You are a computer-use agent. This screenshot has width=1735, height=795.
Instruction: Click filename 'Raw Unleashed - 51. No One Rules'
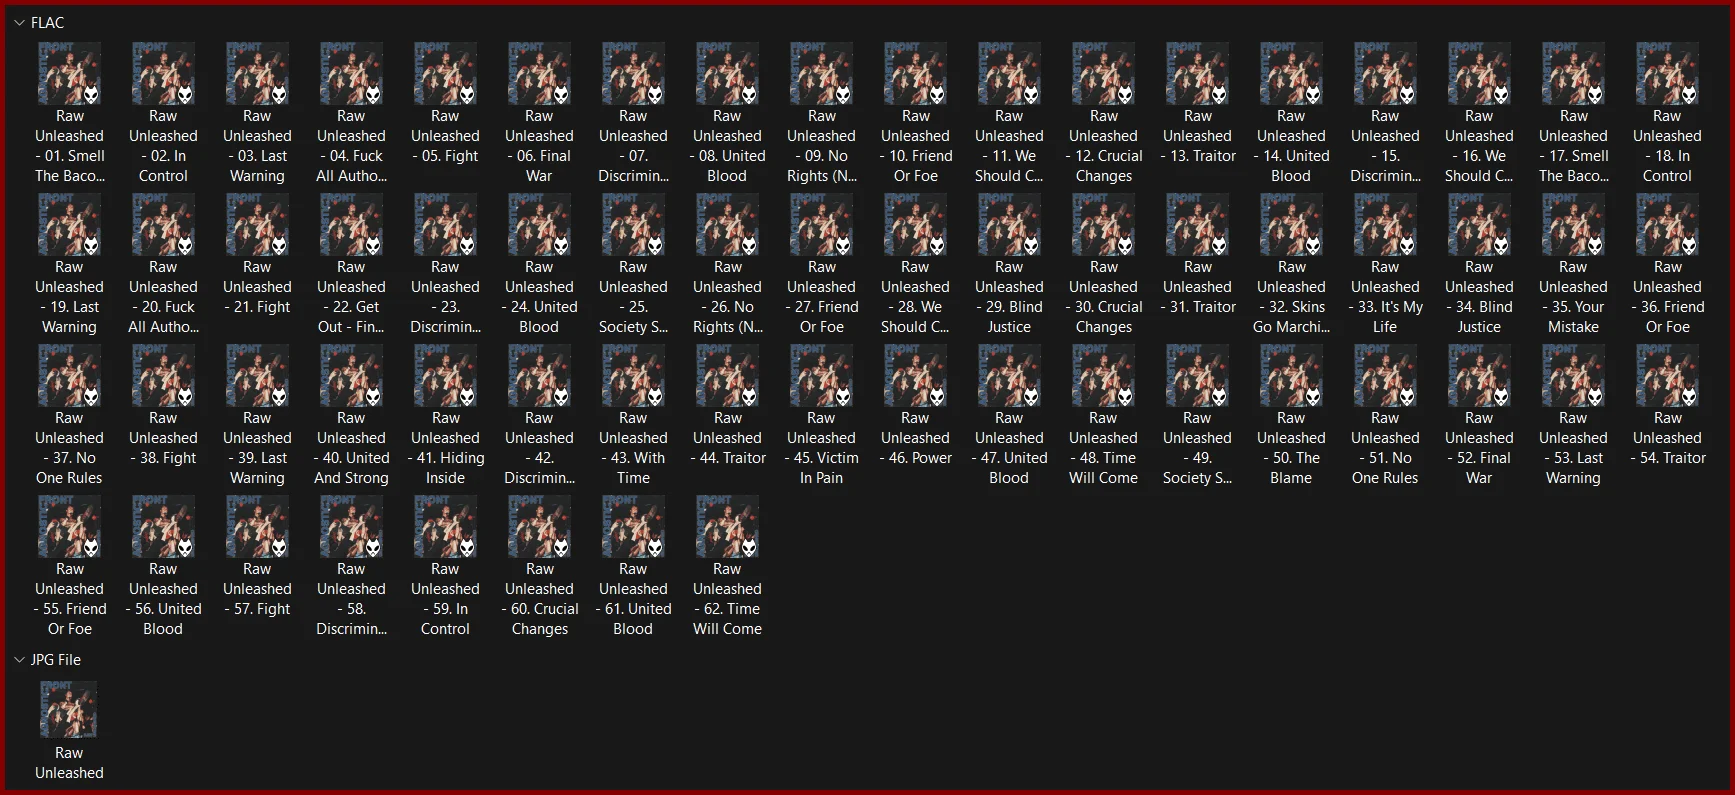[1385, 448]
